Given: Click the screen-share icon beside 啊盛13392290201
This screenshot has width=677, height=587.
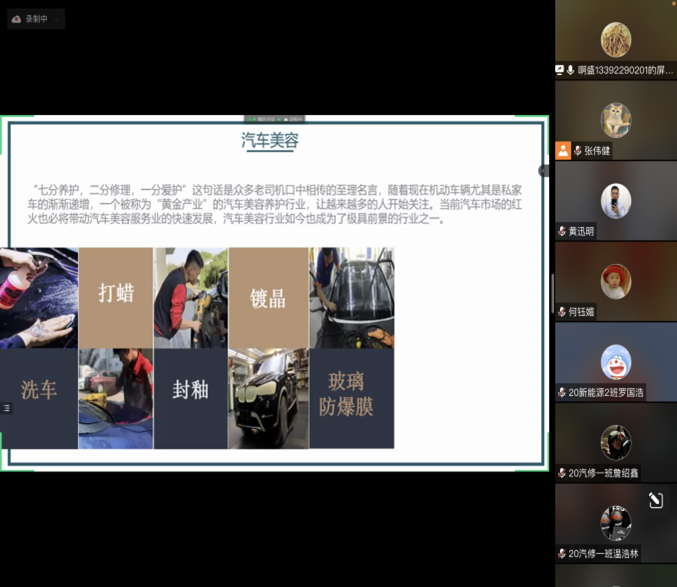Looking at the screenshot, I should point(560,71).
